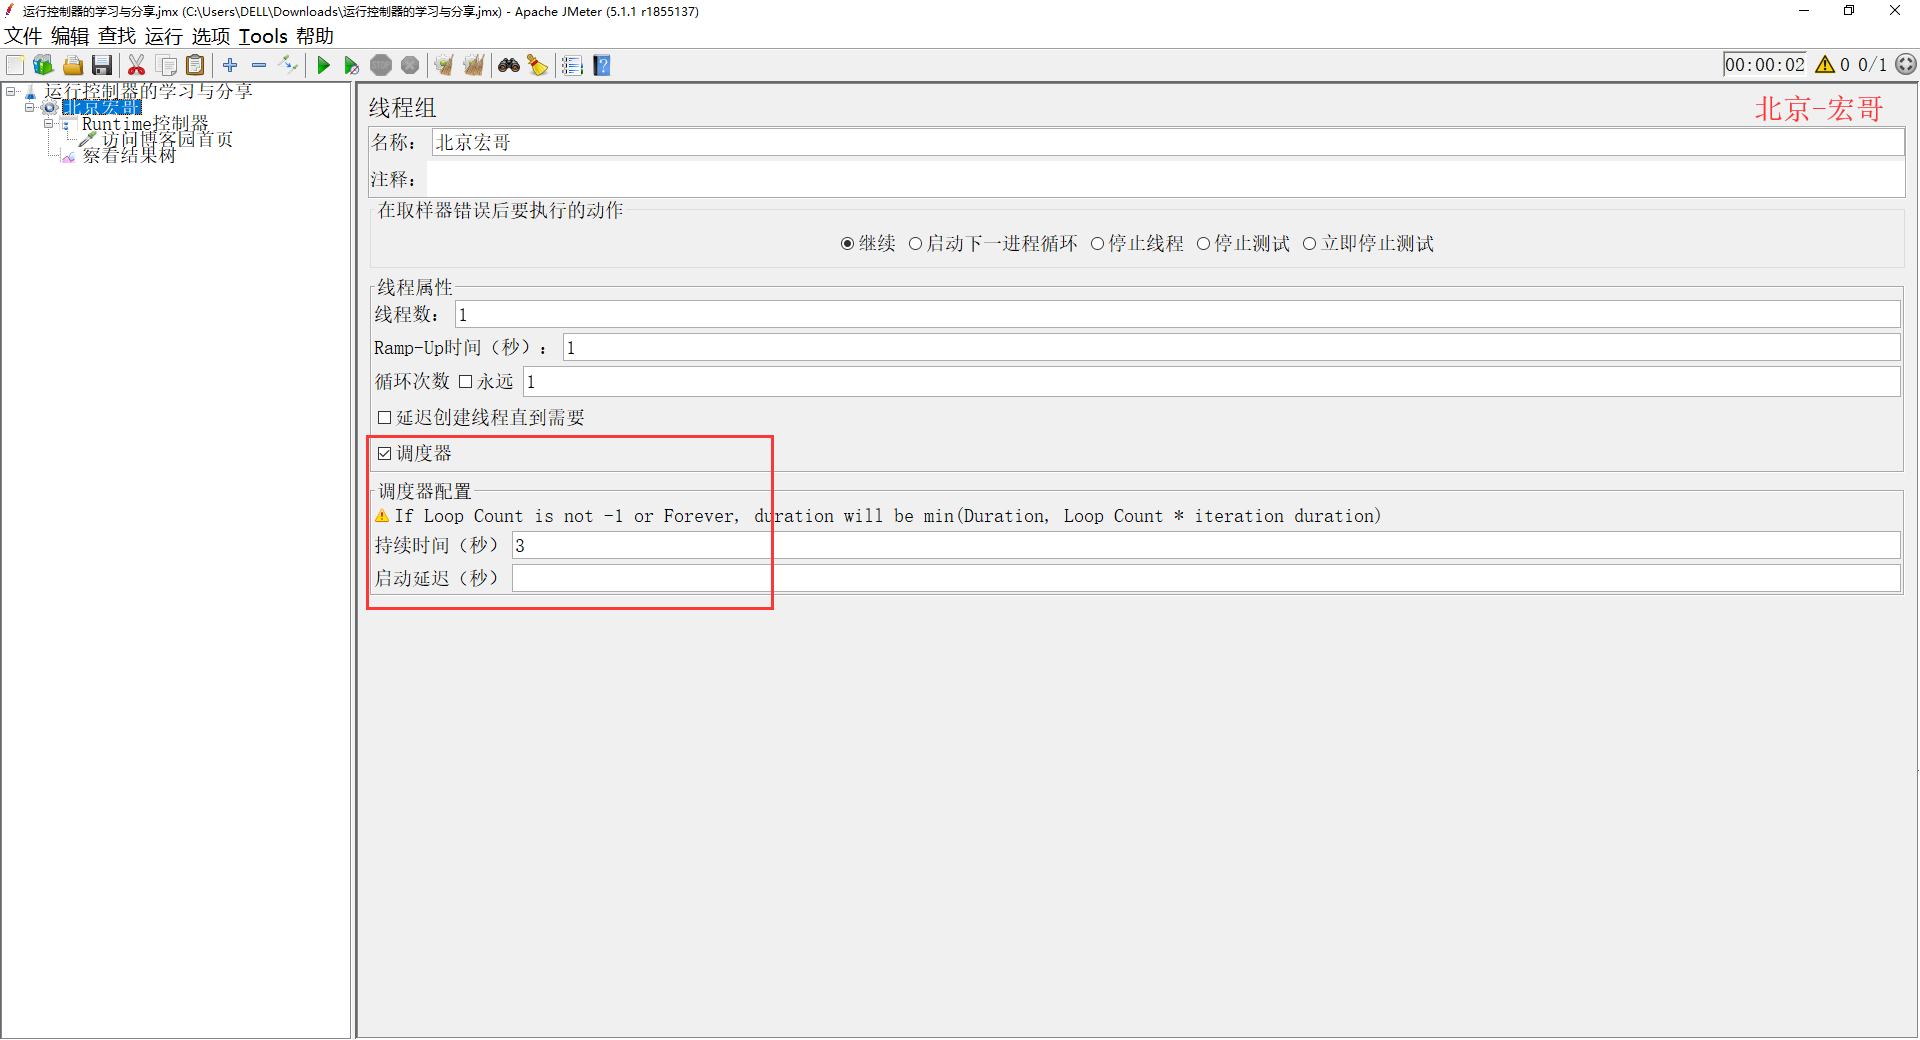Click the warning triangle log icon
The height and width of the screenshot is (1040, 1920).
[x=1825, y=65]
